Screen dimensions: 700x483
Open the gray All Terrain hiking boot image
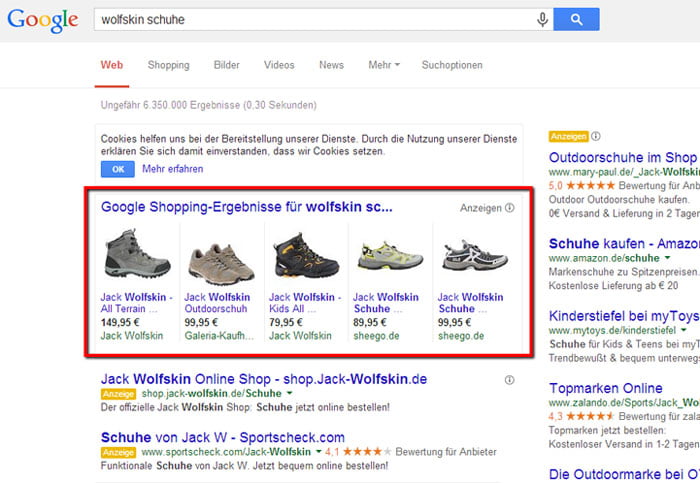pyautogui.click(x=137, y=255)
